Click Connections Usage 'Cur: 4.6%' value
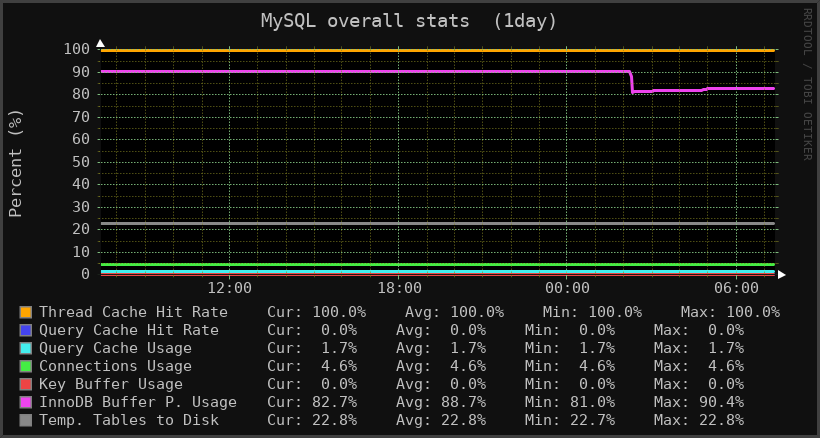 (x=312, y=366)
